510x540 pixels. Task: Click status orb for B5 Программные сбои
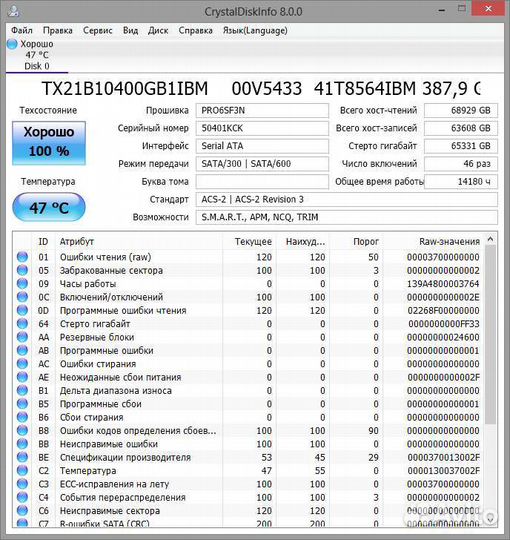pos(22,404)
